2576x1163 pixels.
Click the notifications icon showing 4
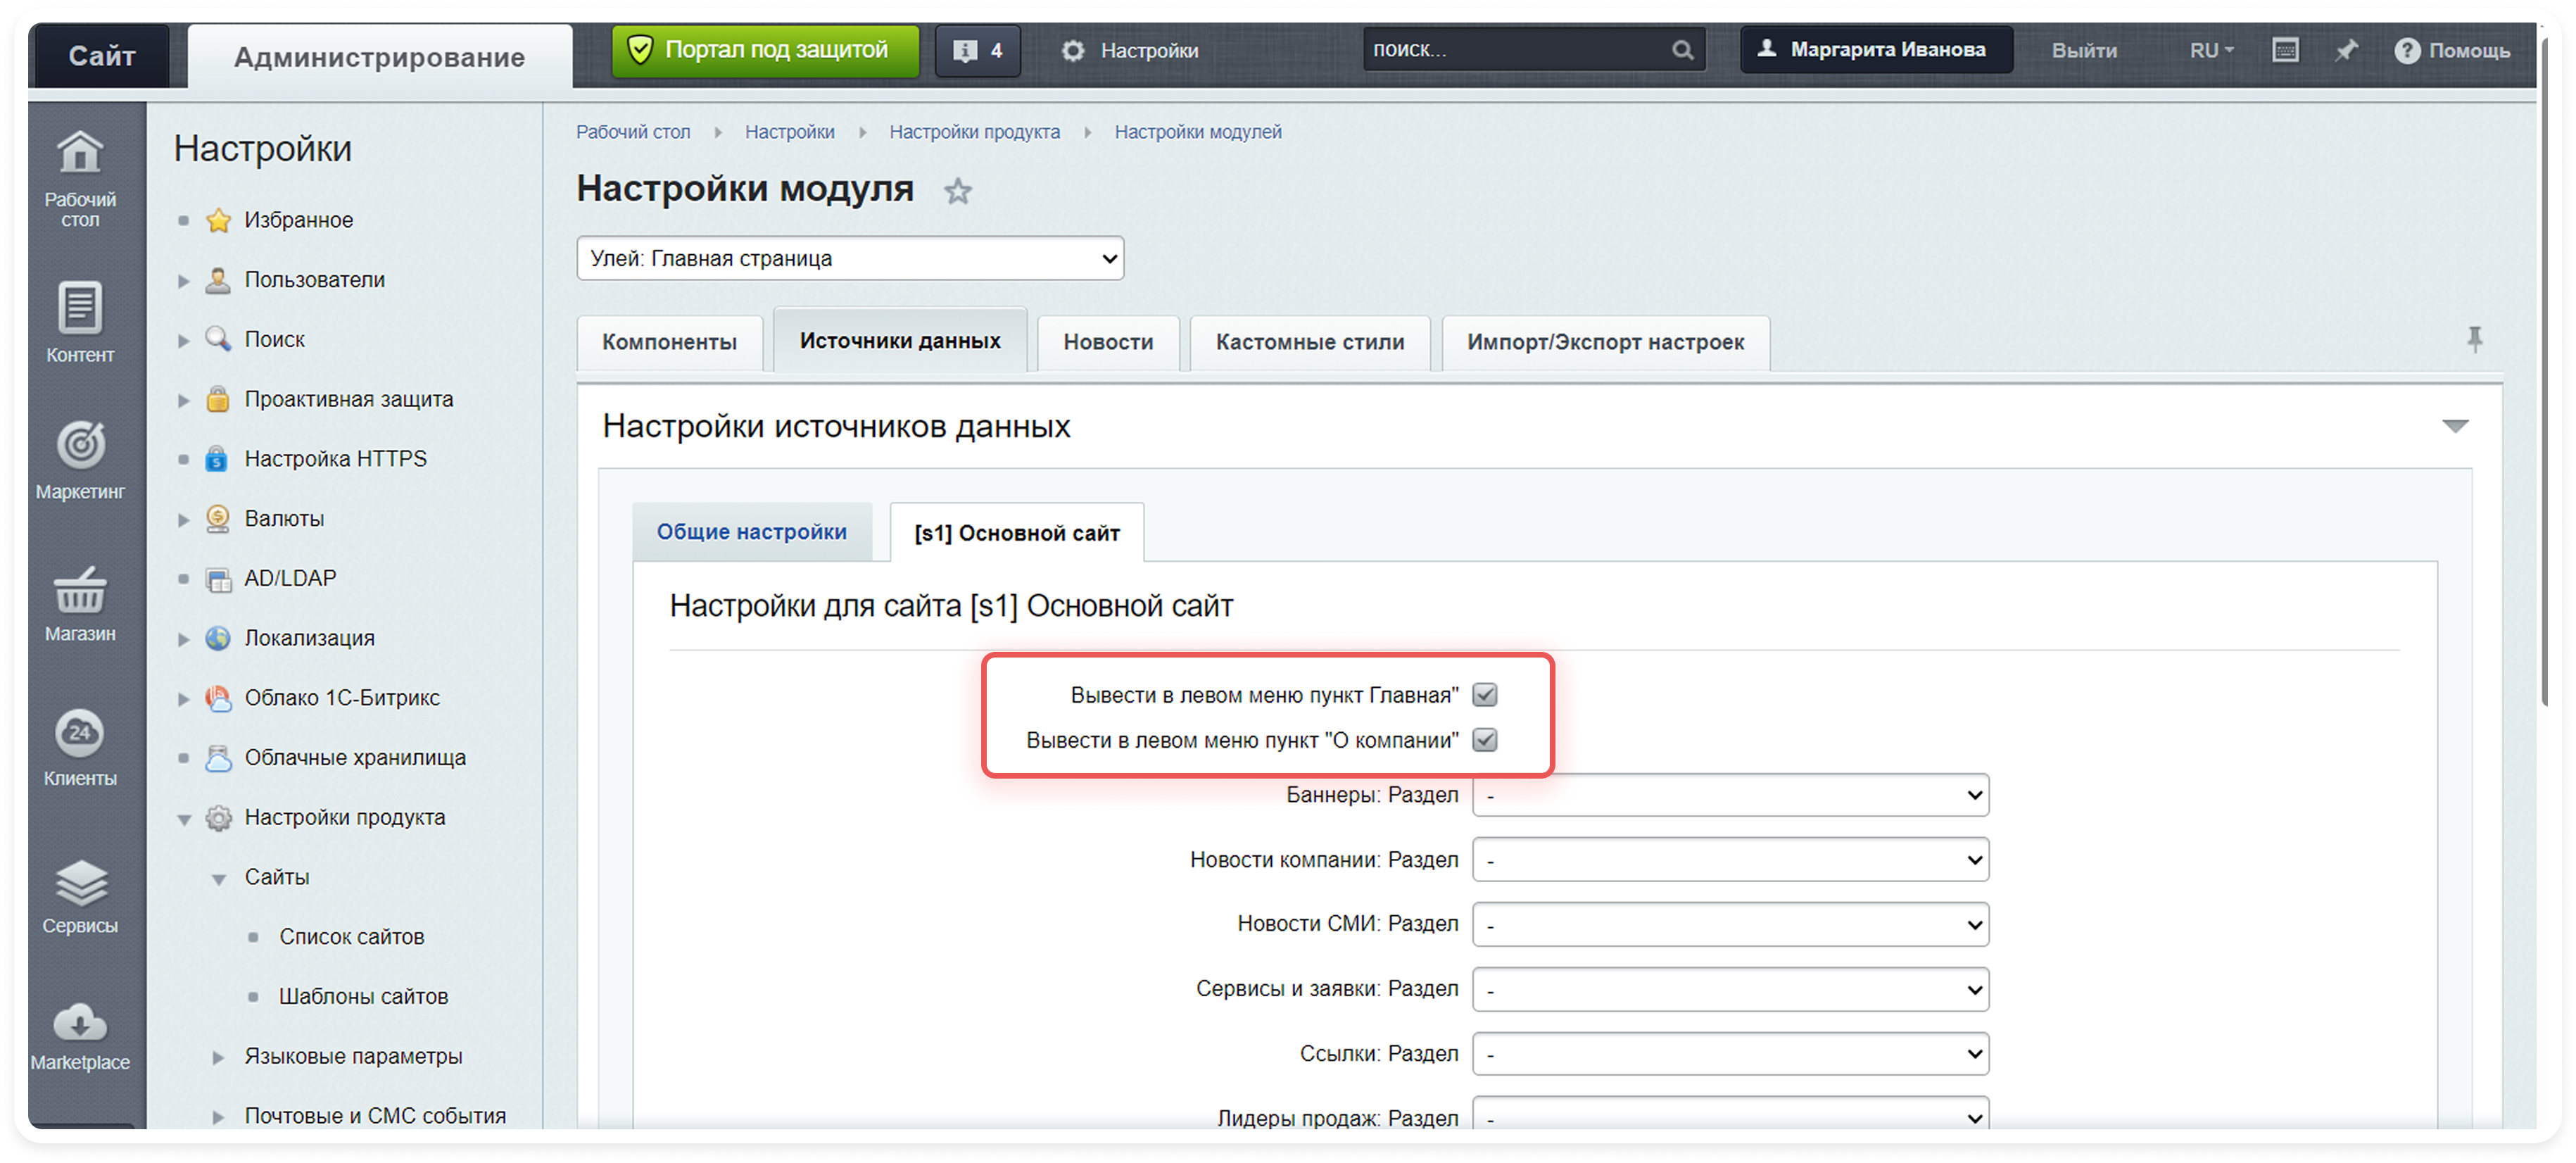(x=977, y=51)
